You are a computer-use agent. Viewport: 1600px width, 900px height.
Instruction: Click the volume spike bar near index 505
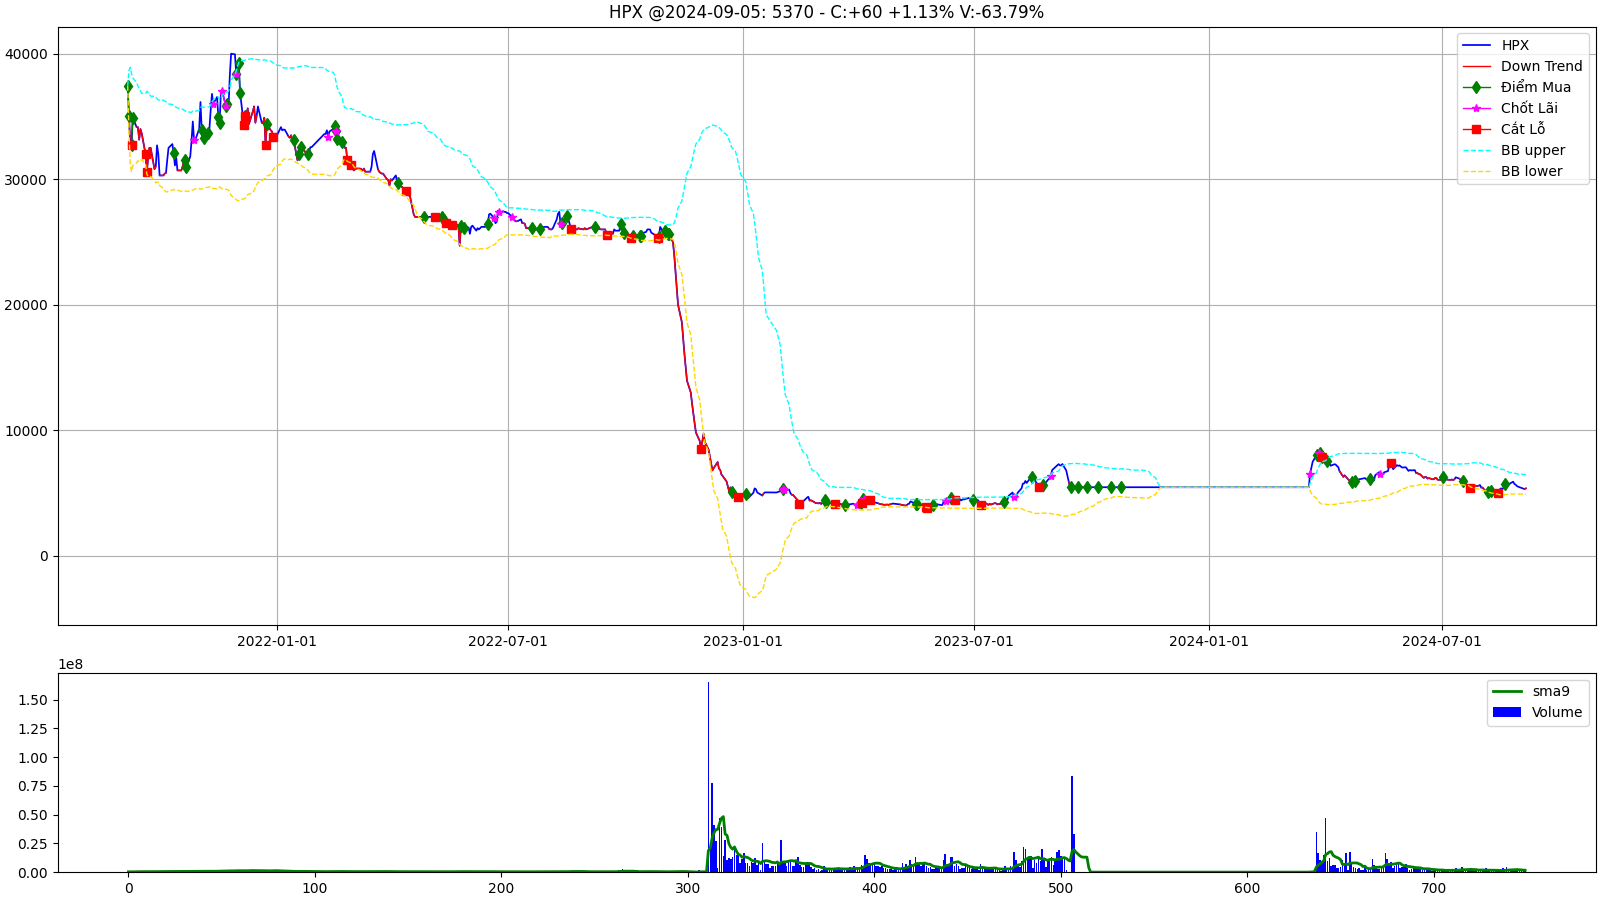(x=1072, y=824)
